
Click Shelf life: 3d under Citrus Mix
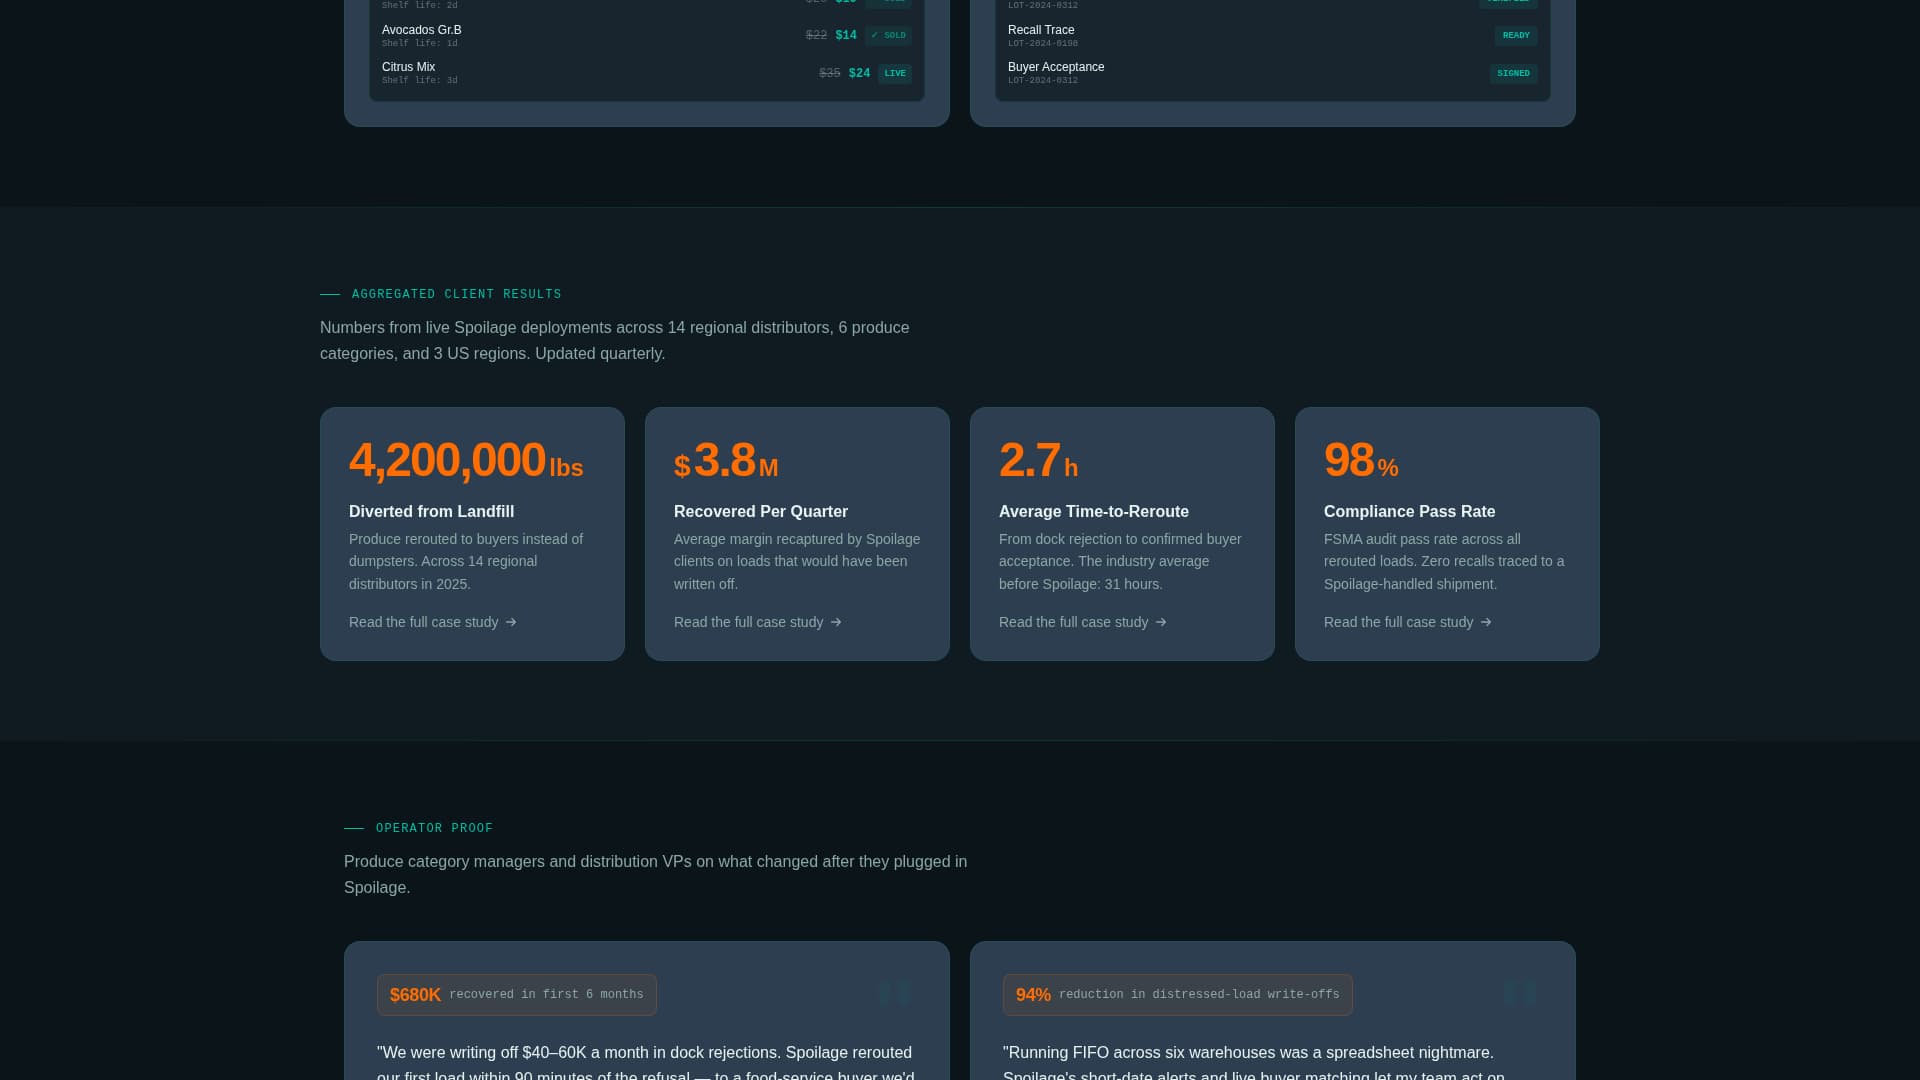[420, 81]
